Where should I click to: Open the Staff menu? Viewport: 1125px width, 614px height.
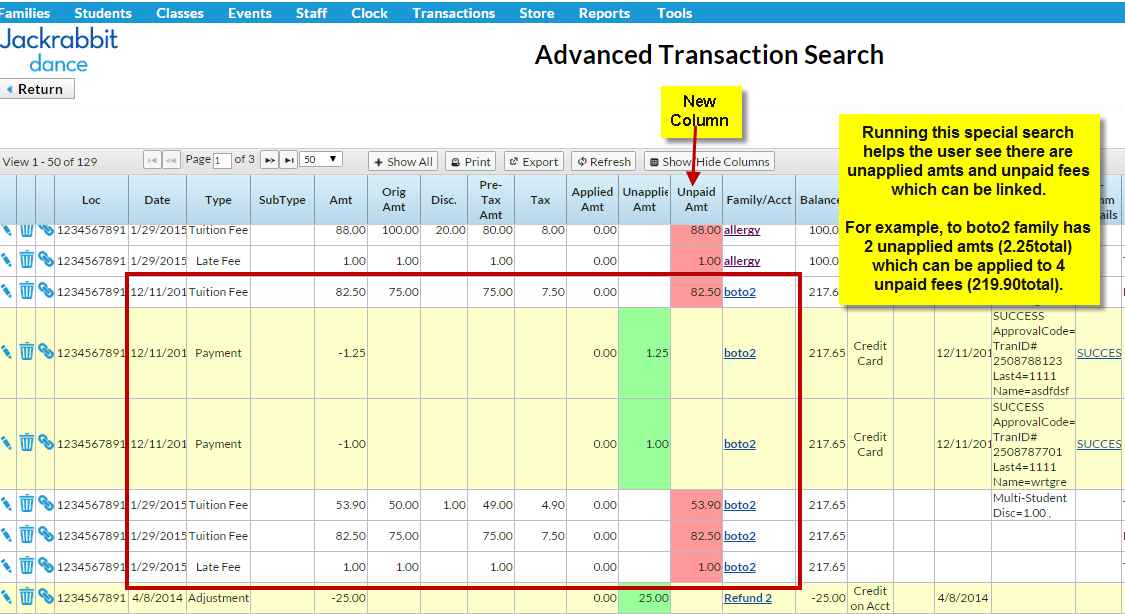point(311,13)
